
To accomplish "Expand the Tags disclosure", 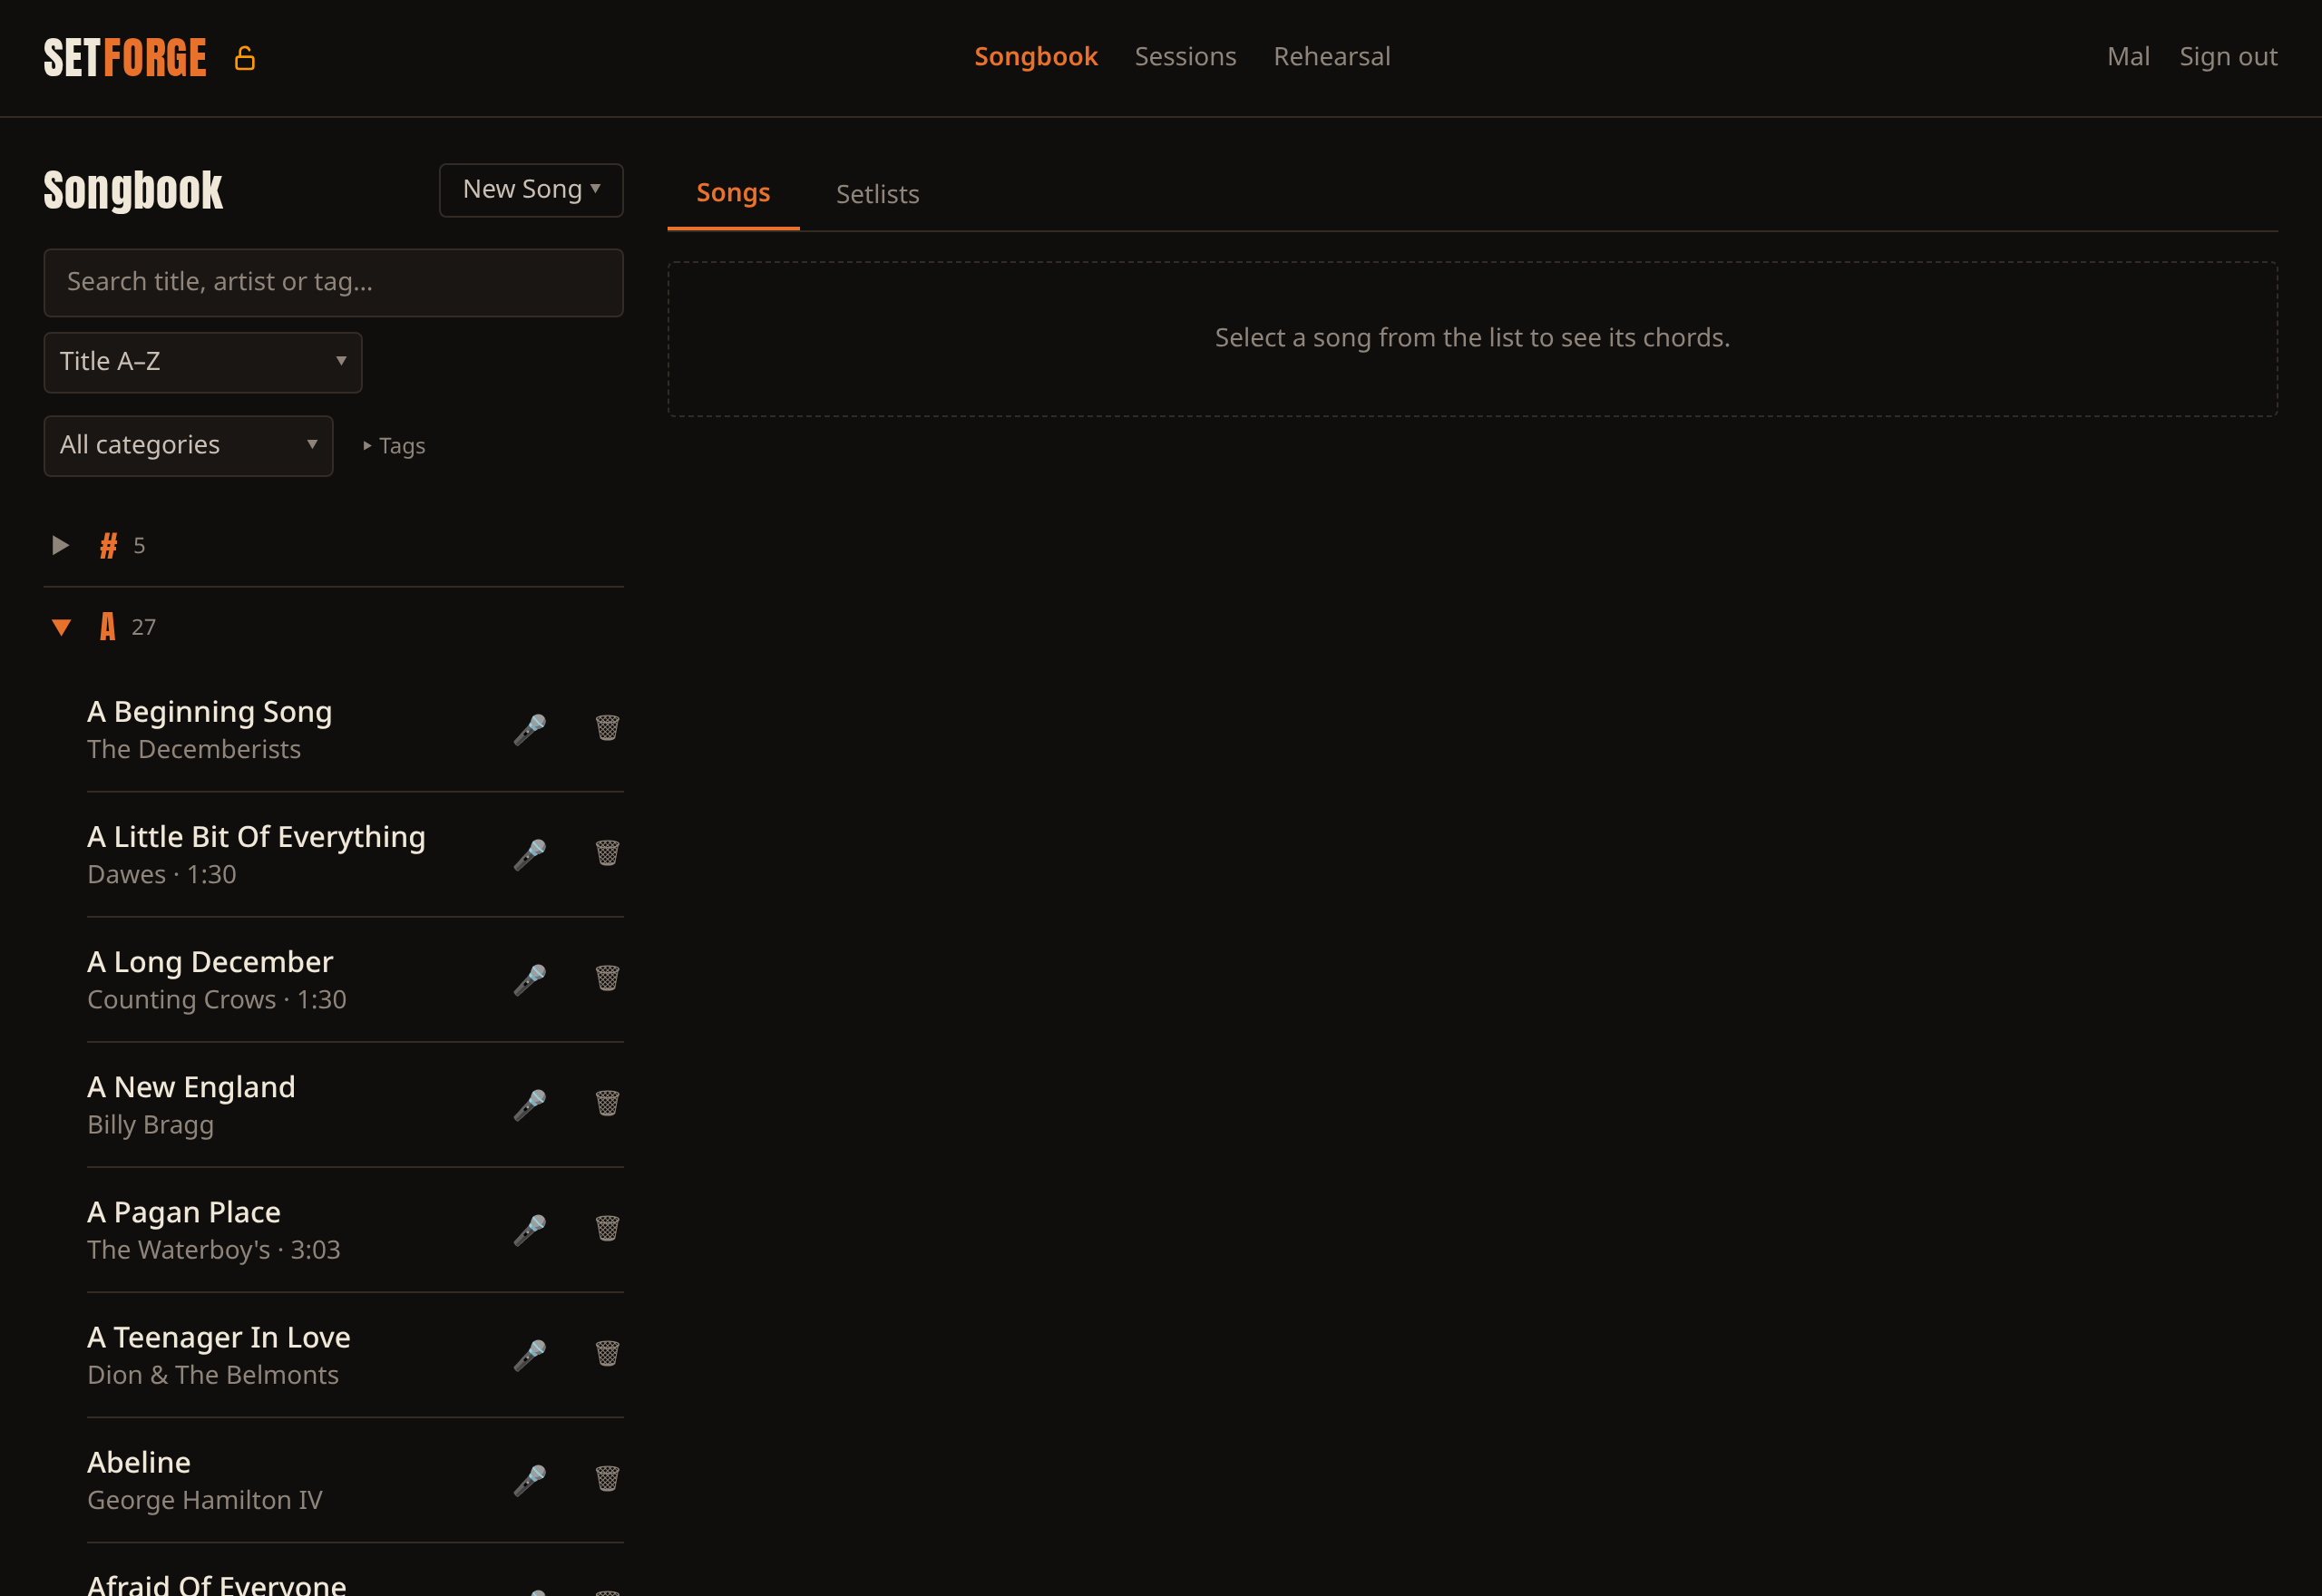I will 394,446.
